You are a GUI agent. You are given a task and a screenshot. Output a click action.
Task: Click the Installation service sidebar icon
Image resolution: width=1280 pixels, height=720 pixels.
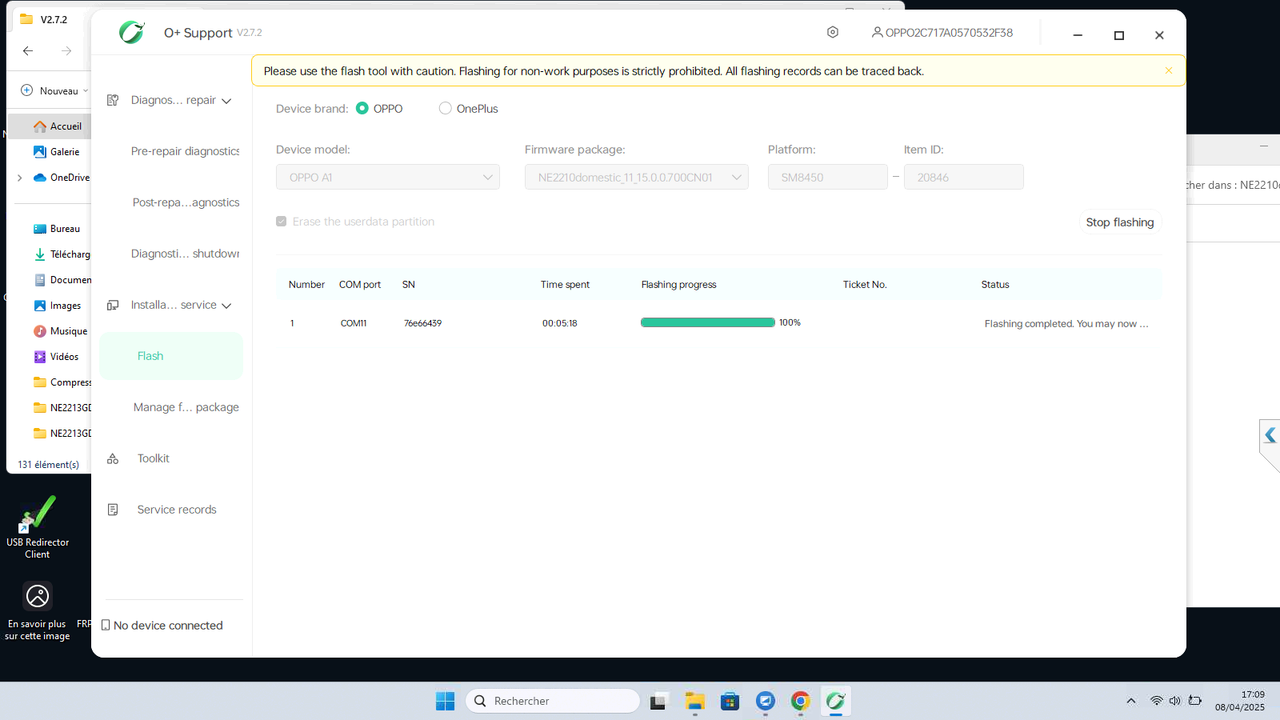pos(113,305)
